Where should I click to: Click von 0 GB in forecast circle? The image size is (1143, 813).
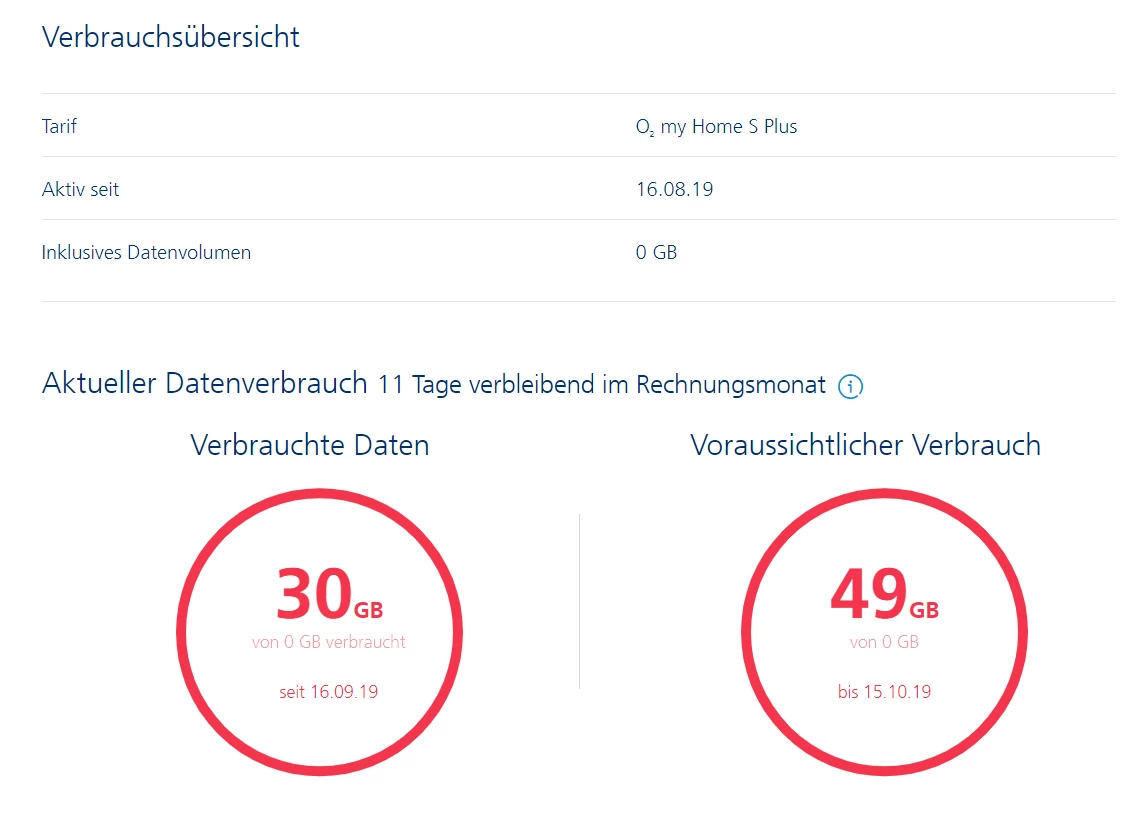(x=883, y=642)
